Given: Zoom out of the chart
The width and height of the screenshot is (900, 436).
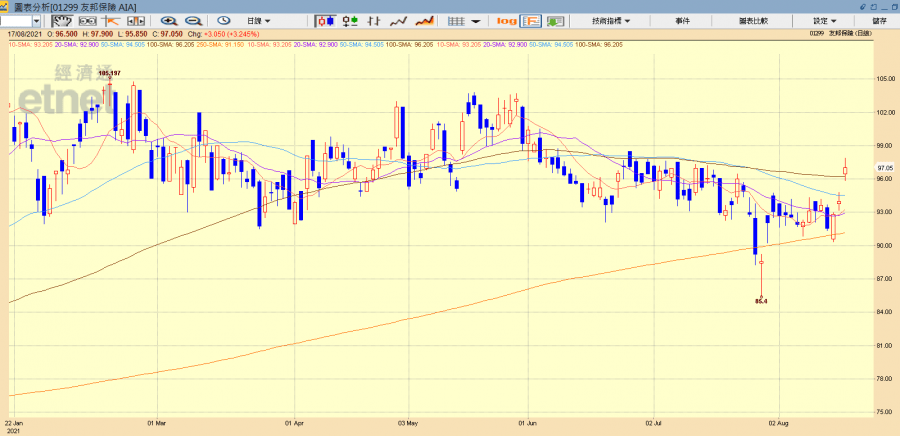Looking at the screenshot, I should (193, 20).
